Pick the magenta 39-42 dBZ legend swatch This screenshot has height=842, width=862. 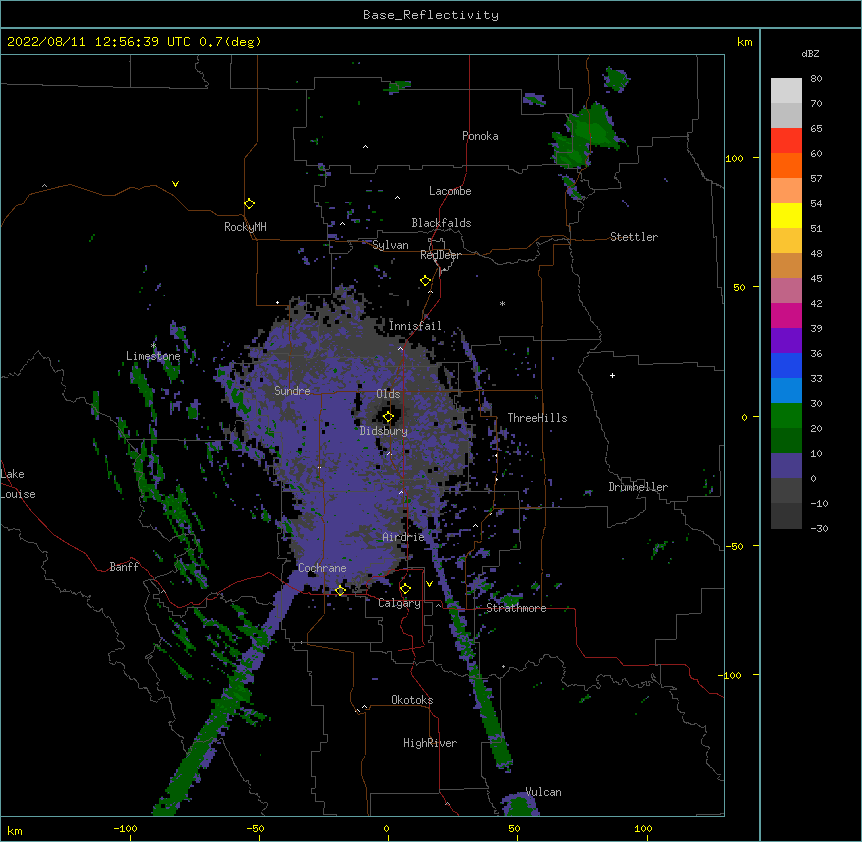(786, 315)
